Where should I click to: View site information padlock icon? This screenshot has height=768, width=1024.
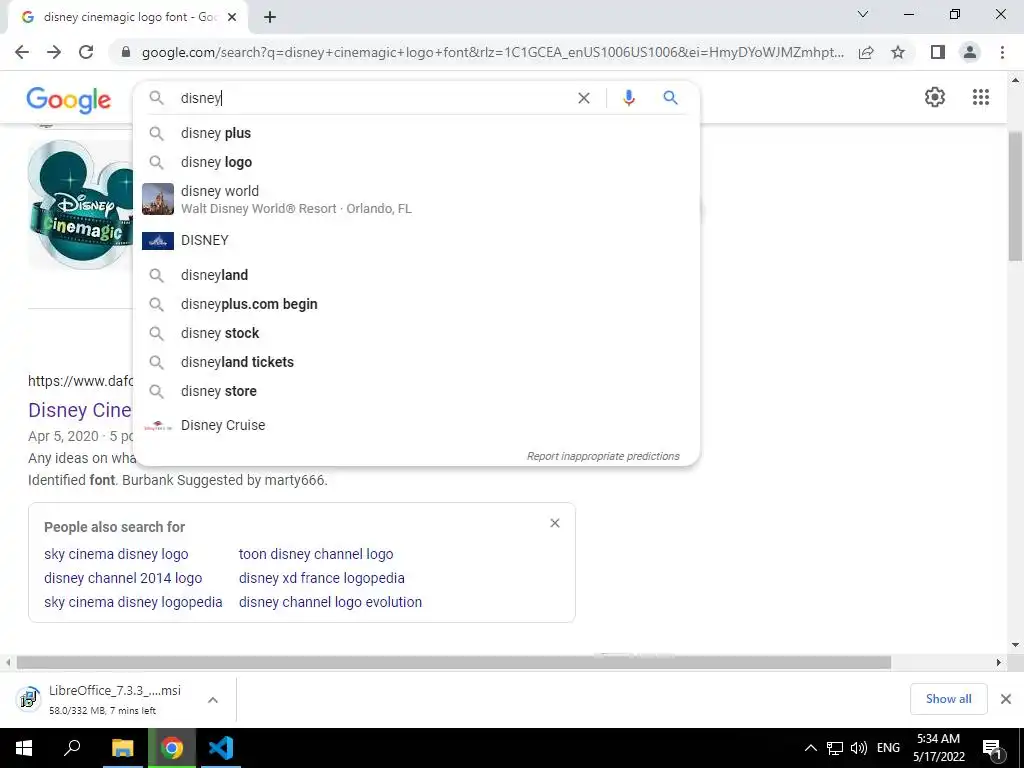coord(126,52)
